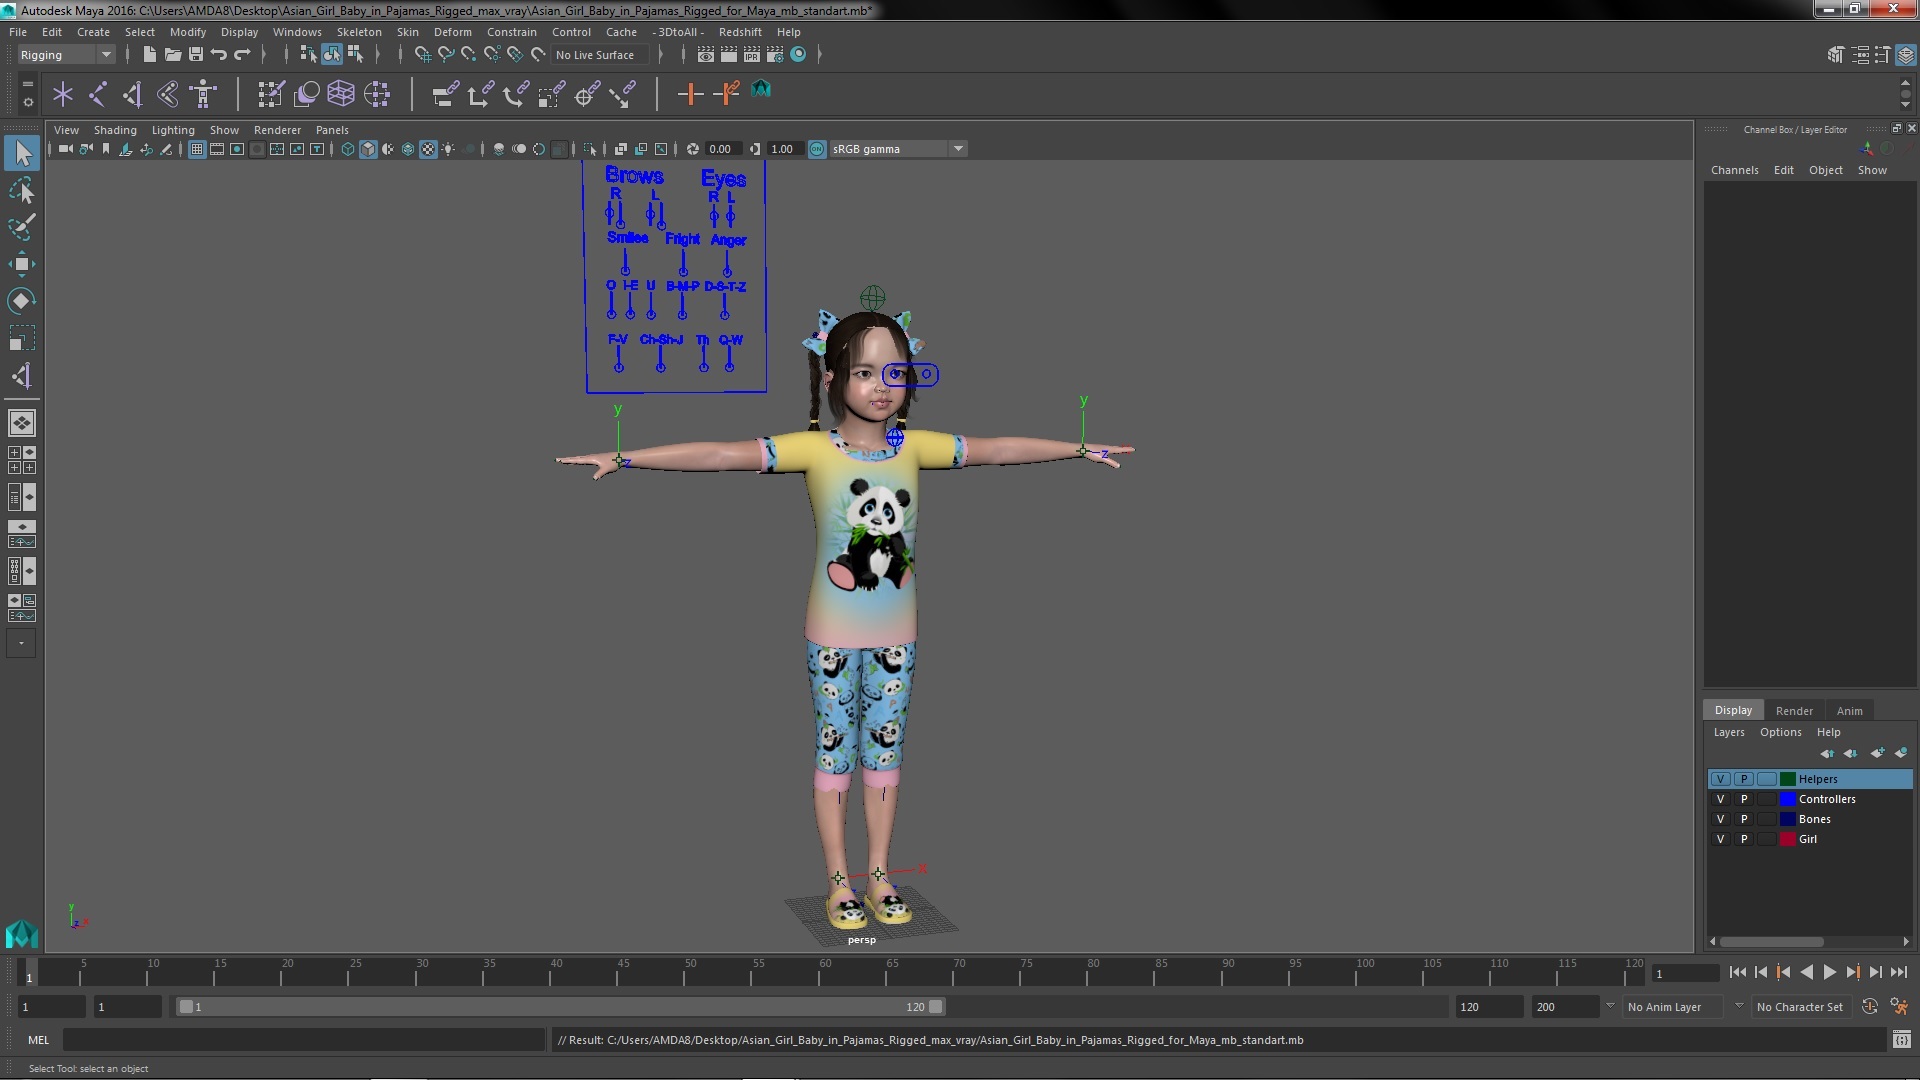The height and width of the screenshot is (1080, 1920).
Task: Toggle Controllers layer playback P box
Action: click(1744, 799)
